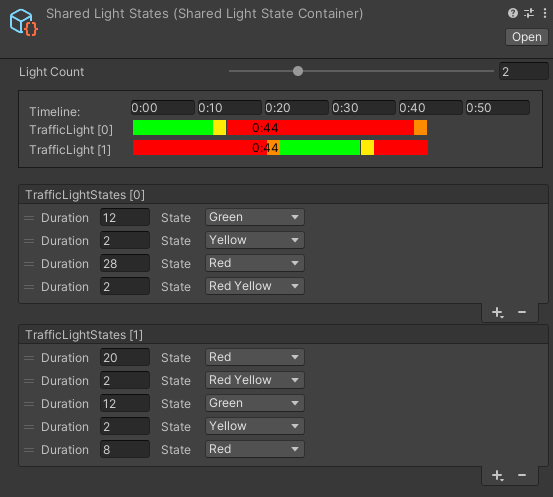Click the orange end segment of TrafficLight [0]
The height and width of the screenshot is (497, 553).
coord(420,127)
